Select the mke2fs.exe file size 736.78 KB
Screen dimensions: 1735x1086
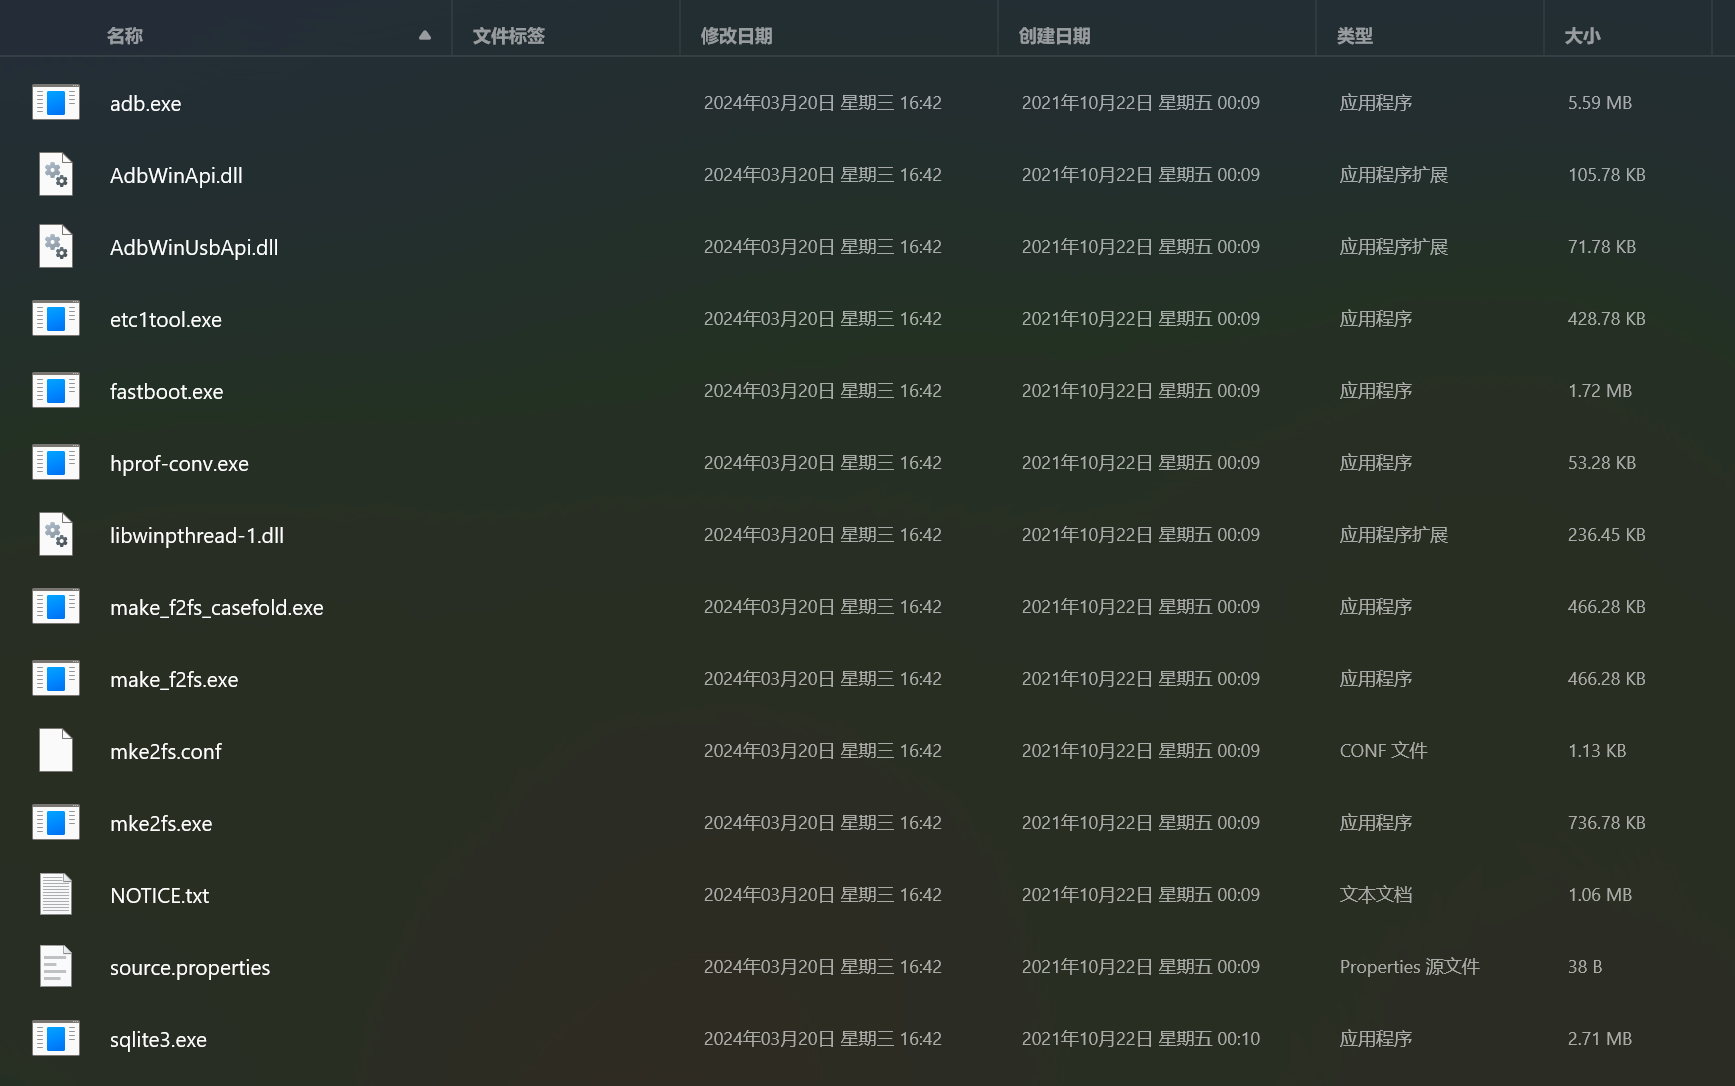[1606, 823]
